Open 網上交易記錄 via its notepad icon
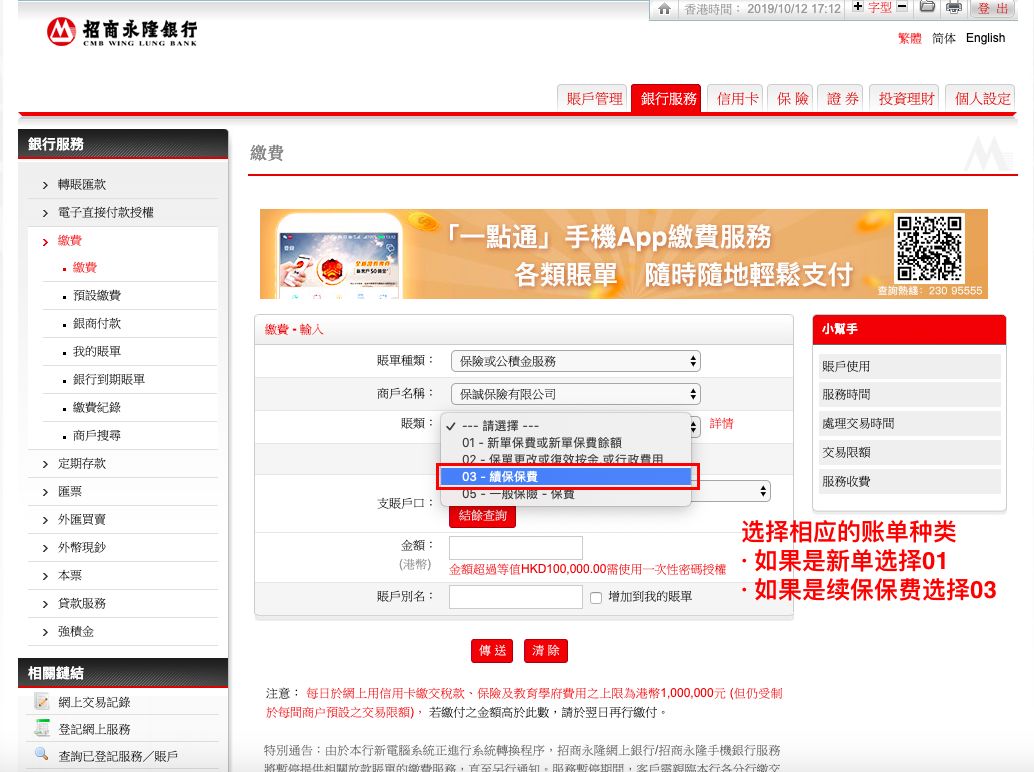1034x772 pixels. [x=42, y=701]
